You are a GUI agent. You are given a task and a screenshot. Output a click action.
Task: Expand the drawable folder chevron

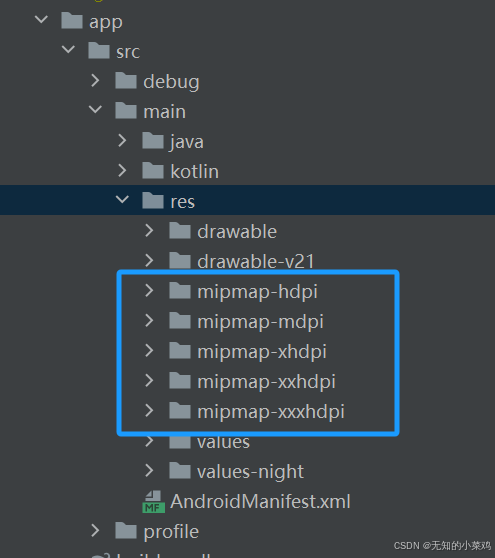point(149,231)
